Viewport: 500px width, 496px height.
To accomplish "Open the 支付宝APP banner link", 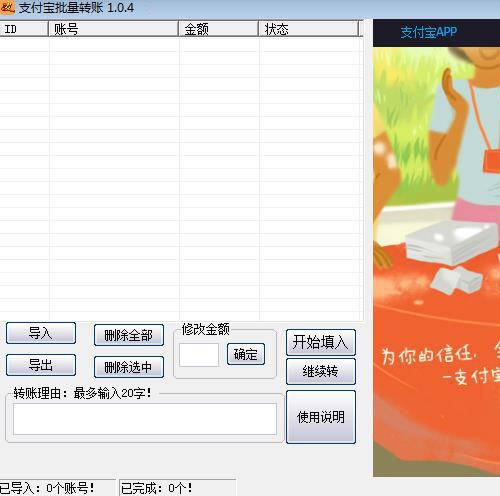I will (x=429, y=32).
